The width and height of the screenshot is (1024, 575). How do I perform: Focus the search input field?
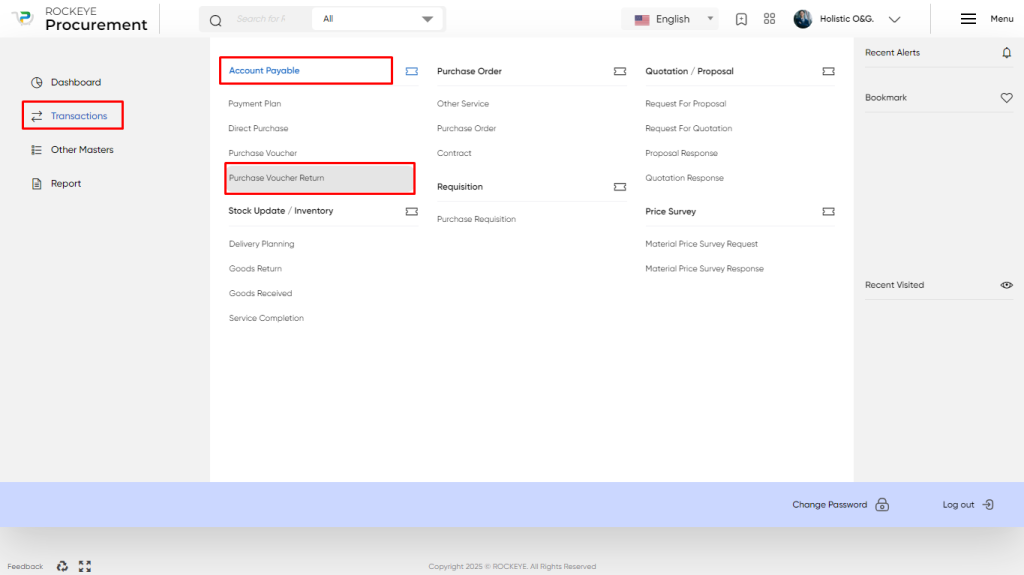(x=269, y=19)
